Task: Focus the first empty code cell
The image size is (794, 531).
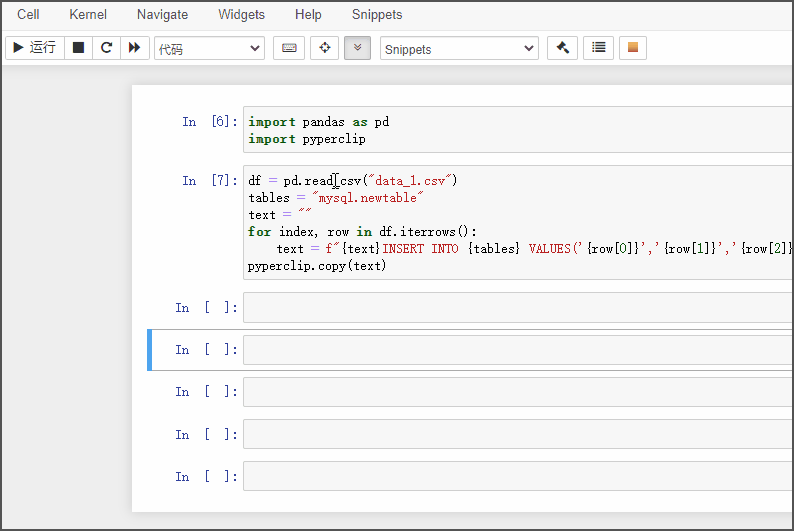Action: 518,307
